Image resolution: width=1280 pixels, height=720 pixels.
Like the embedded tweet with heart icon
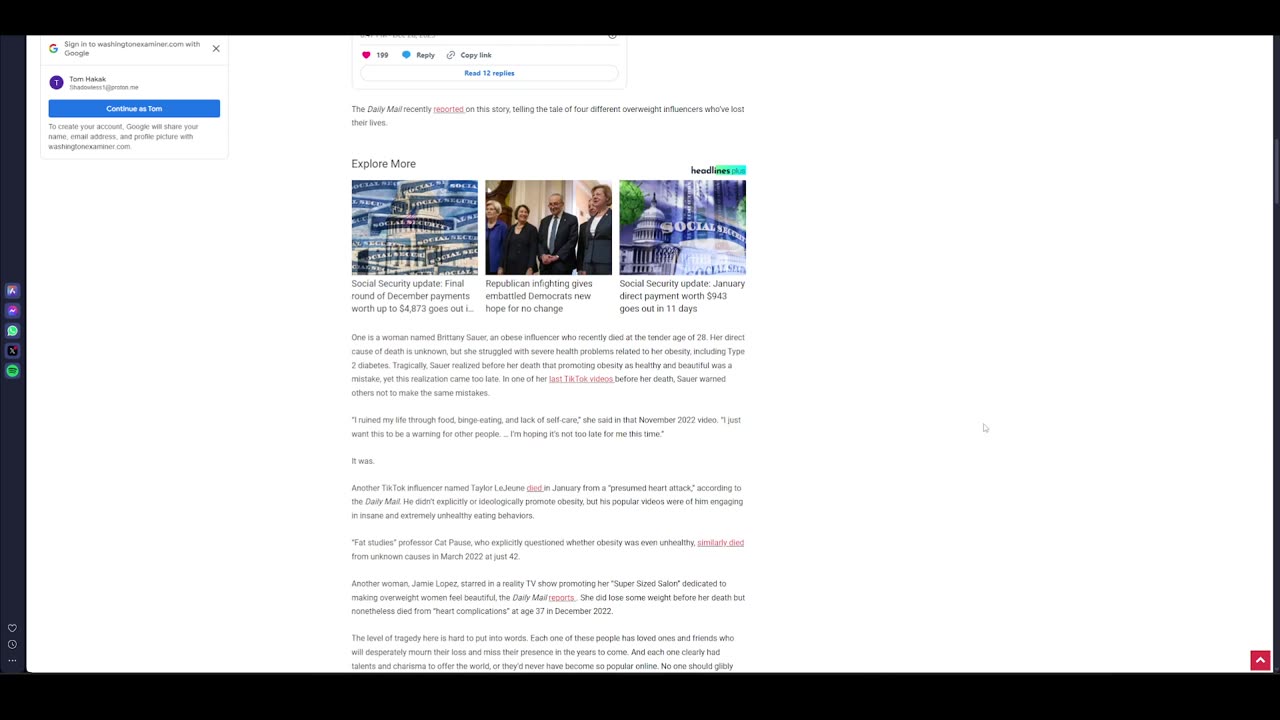point(366,55)
